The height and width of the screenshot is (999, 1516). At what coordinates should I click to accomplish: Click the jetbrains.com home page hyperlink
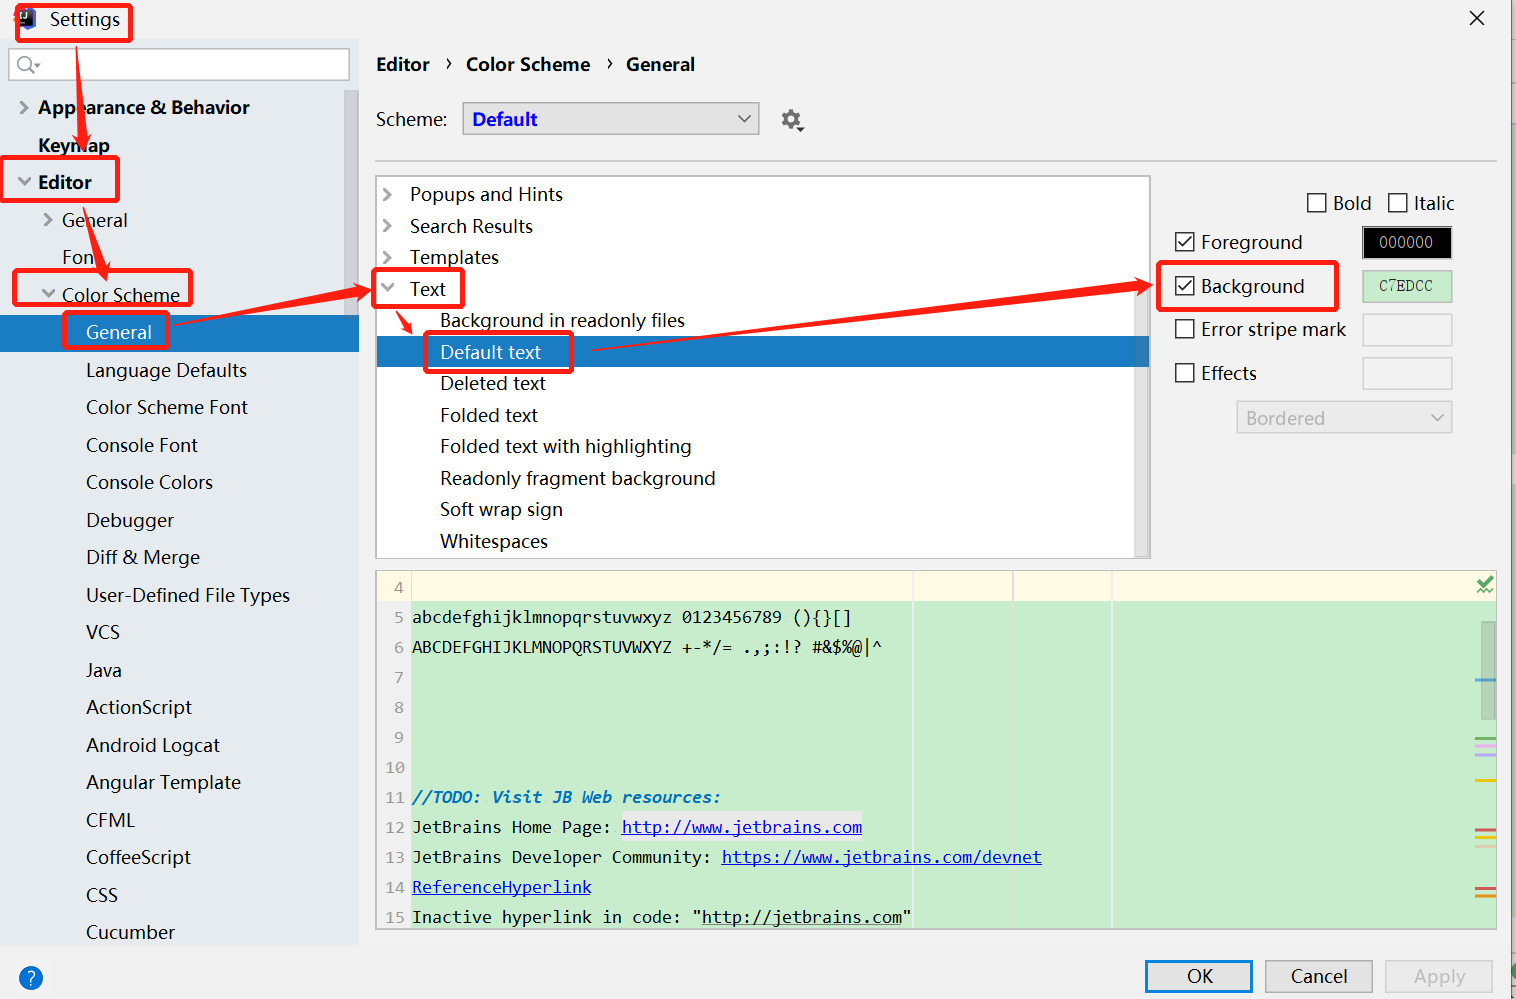click(x=742, y=827)
